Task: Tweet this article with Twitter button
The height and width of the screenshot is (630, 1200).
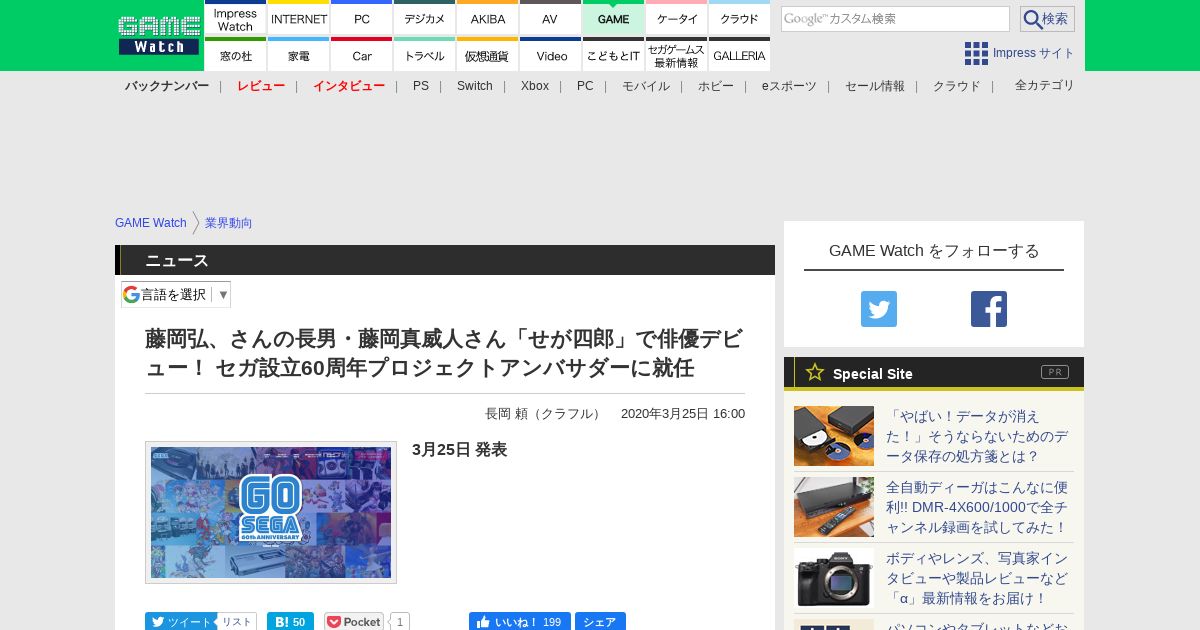Action: [x=180, y=622]
